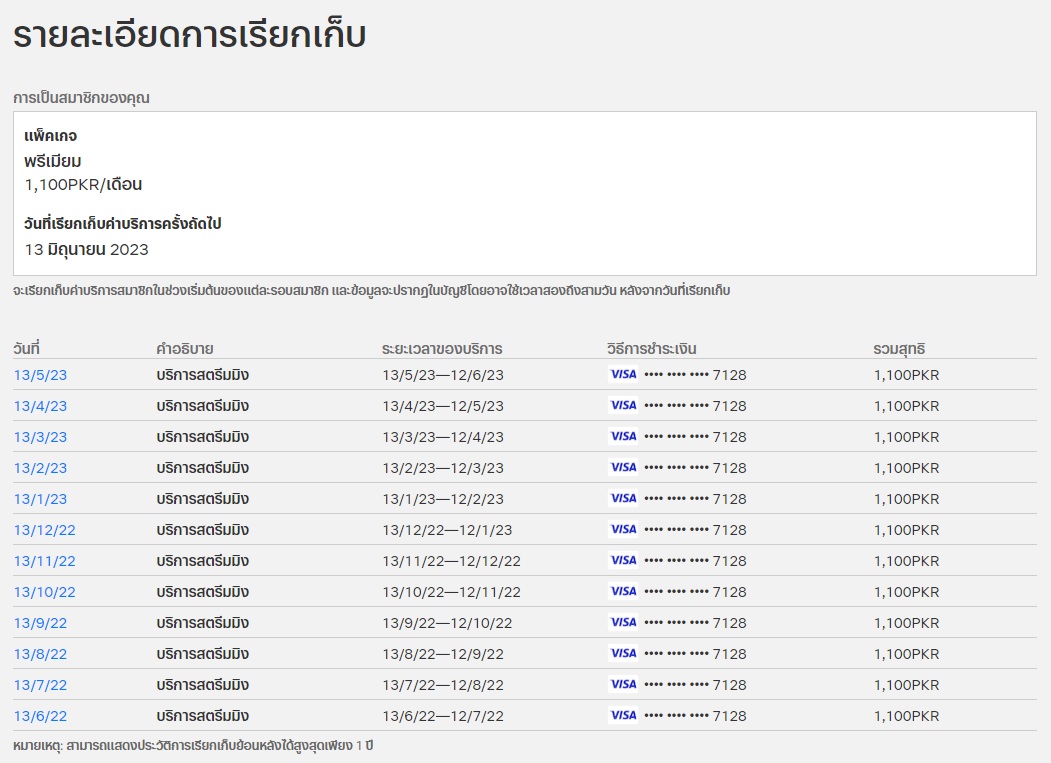Click Visa logo in 13/1/23 row

point(623,498)
